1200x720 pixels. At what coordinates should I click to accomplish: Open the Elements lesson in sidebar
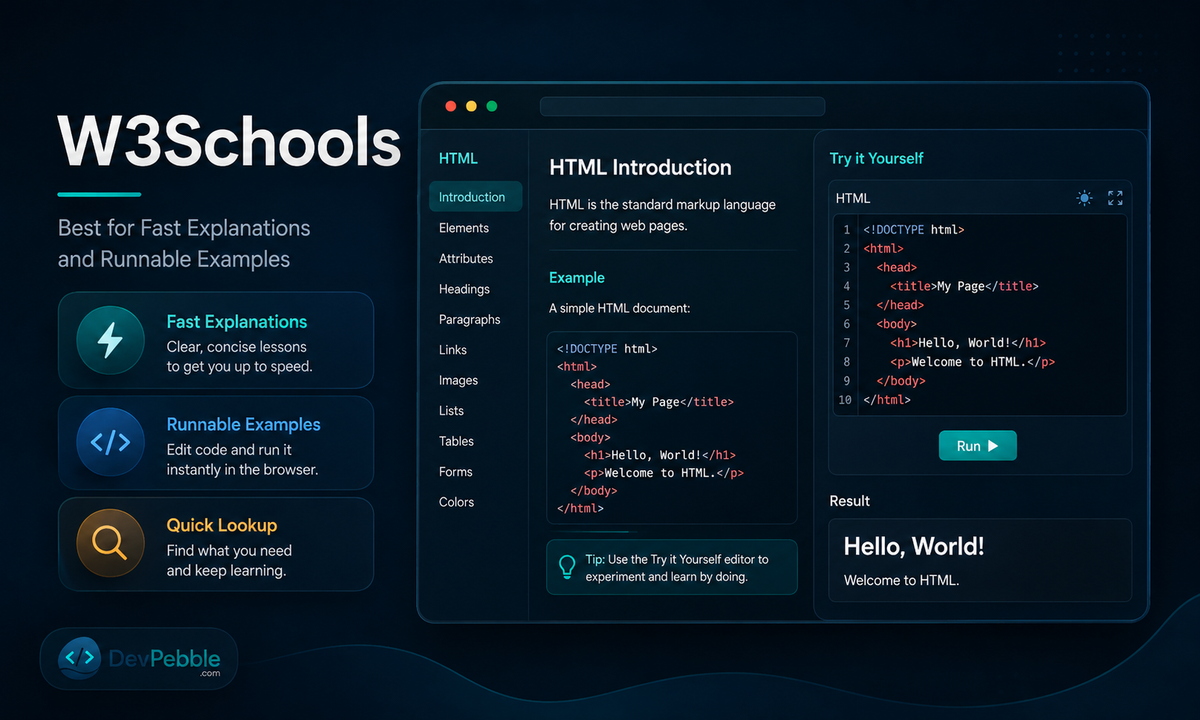(464, 228)
